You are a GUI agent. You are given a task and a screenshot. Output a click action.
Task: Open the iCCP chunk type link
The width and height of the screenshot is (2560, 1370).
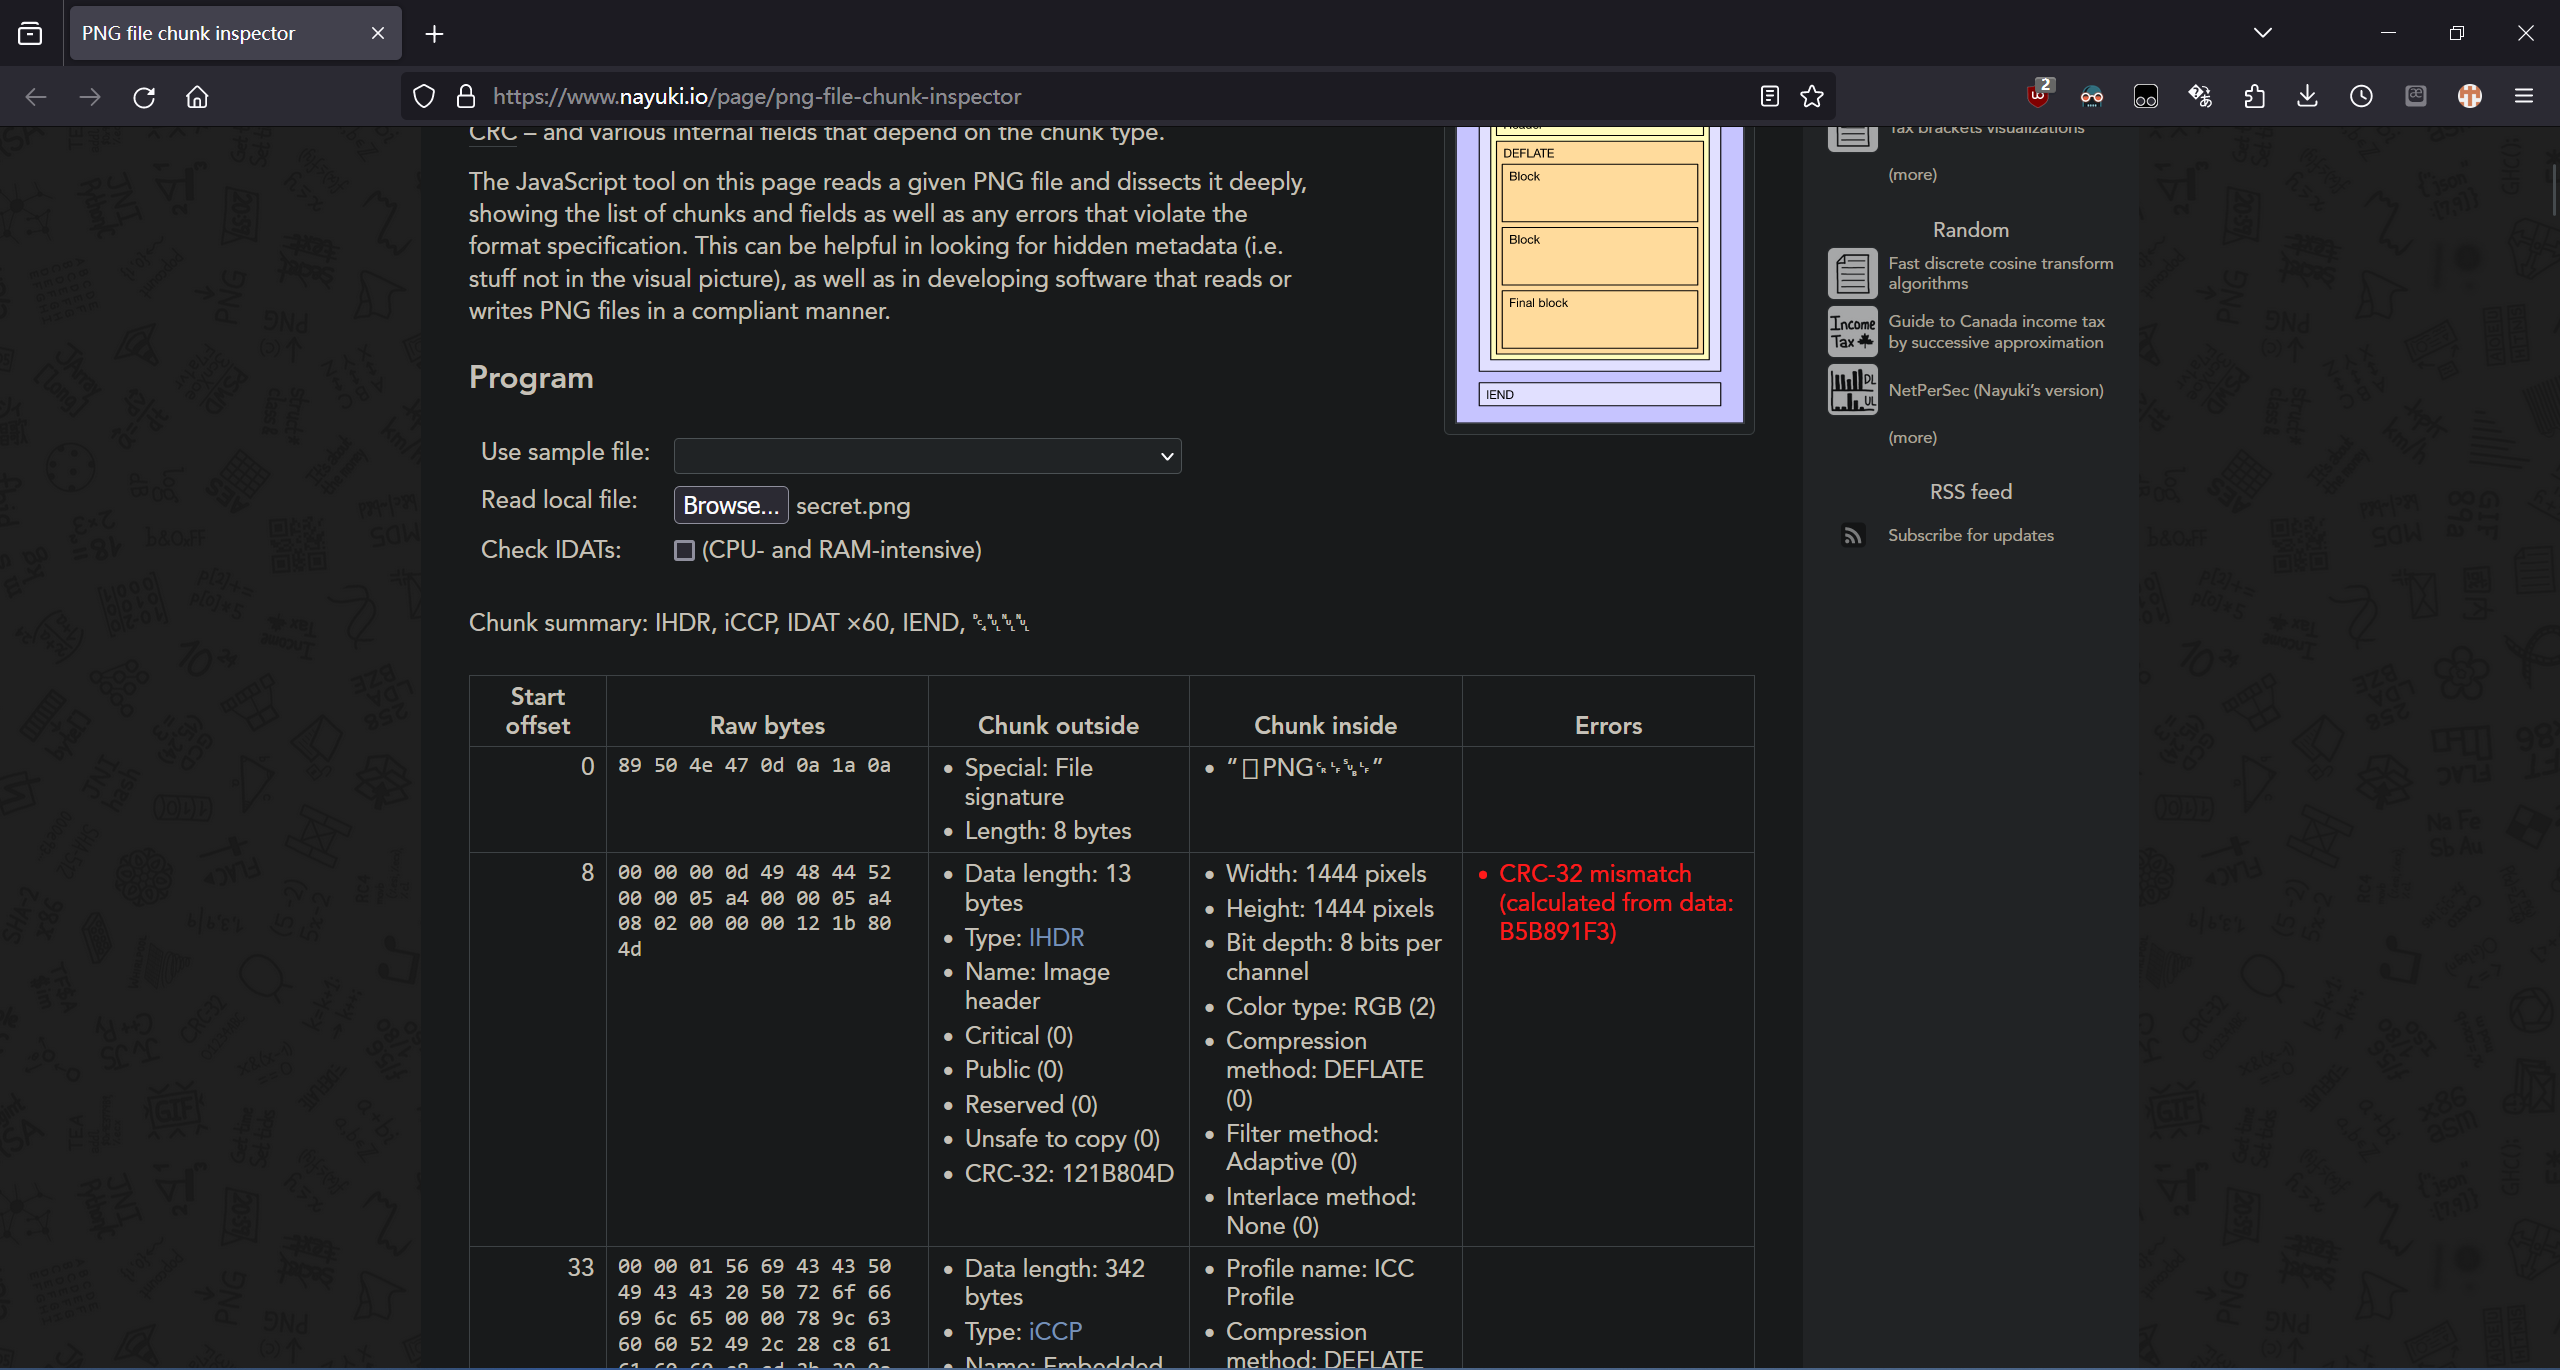click(1055, 1332)
